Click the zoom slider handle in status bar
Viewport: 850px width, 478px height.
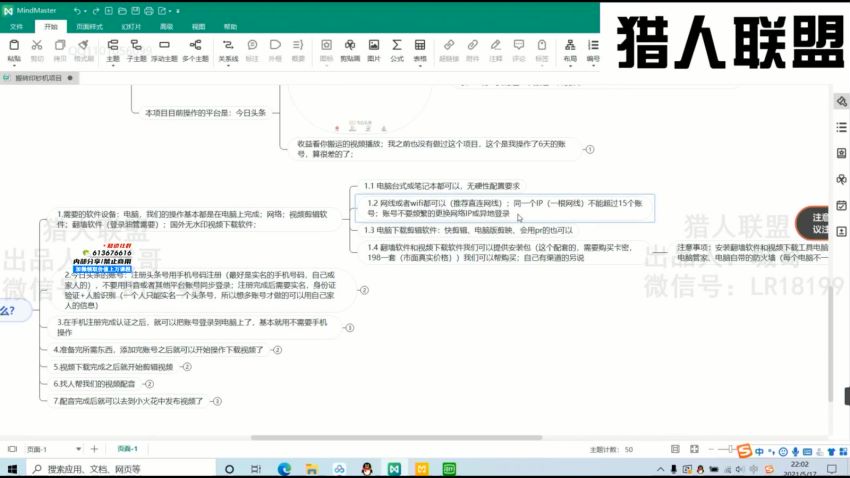pos(731,449)
